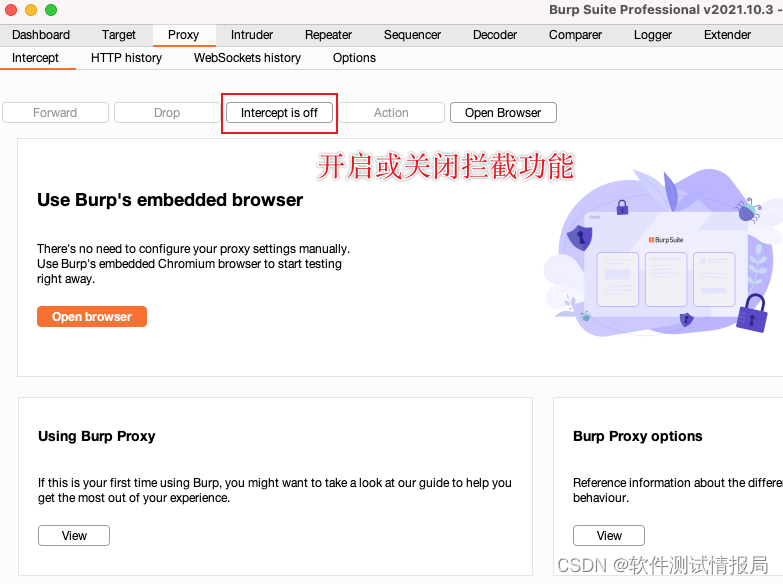783x584 pixels.
Task: Select the Logger tab
Action: (x=653, y=35)
